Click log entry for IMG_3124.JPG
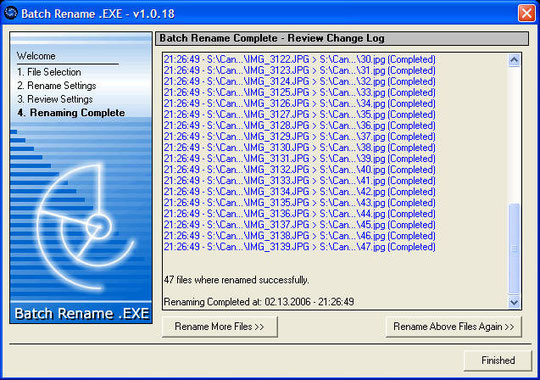Screen dimensions: 540x380 [300, 81]
